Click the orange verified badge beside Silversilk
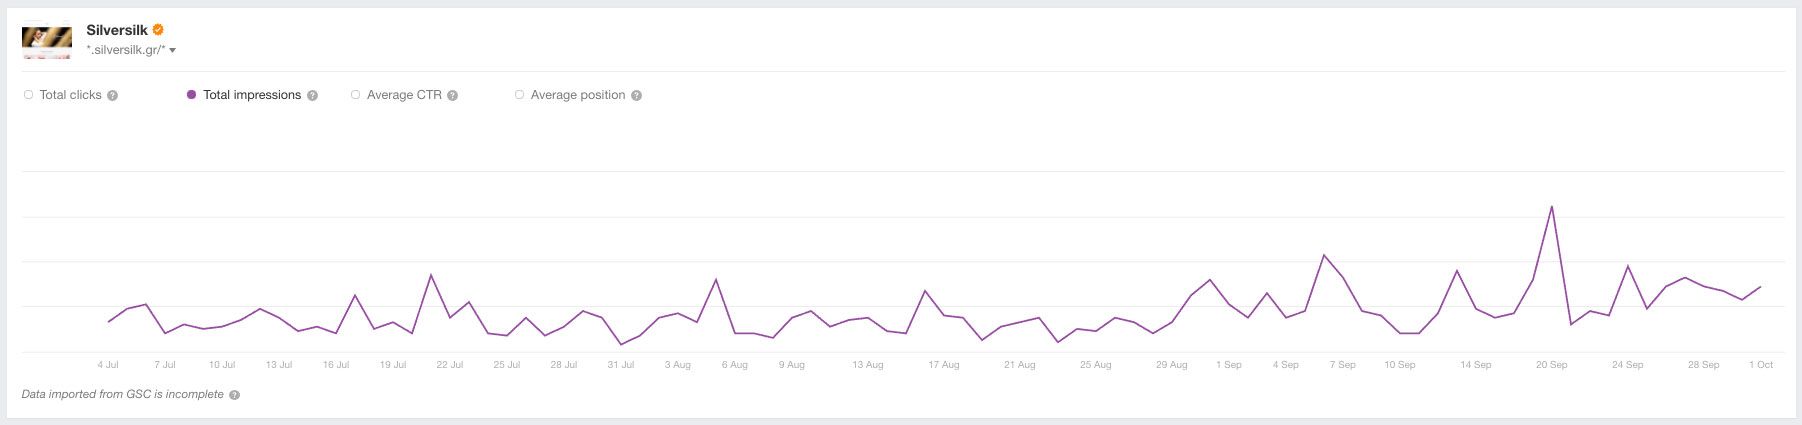Screen dimensions: 1802x425 pyautogui.click(x=158, y=30)
